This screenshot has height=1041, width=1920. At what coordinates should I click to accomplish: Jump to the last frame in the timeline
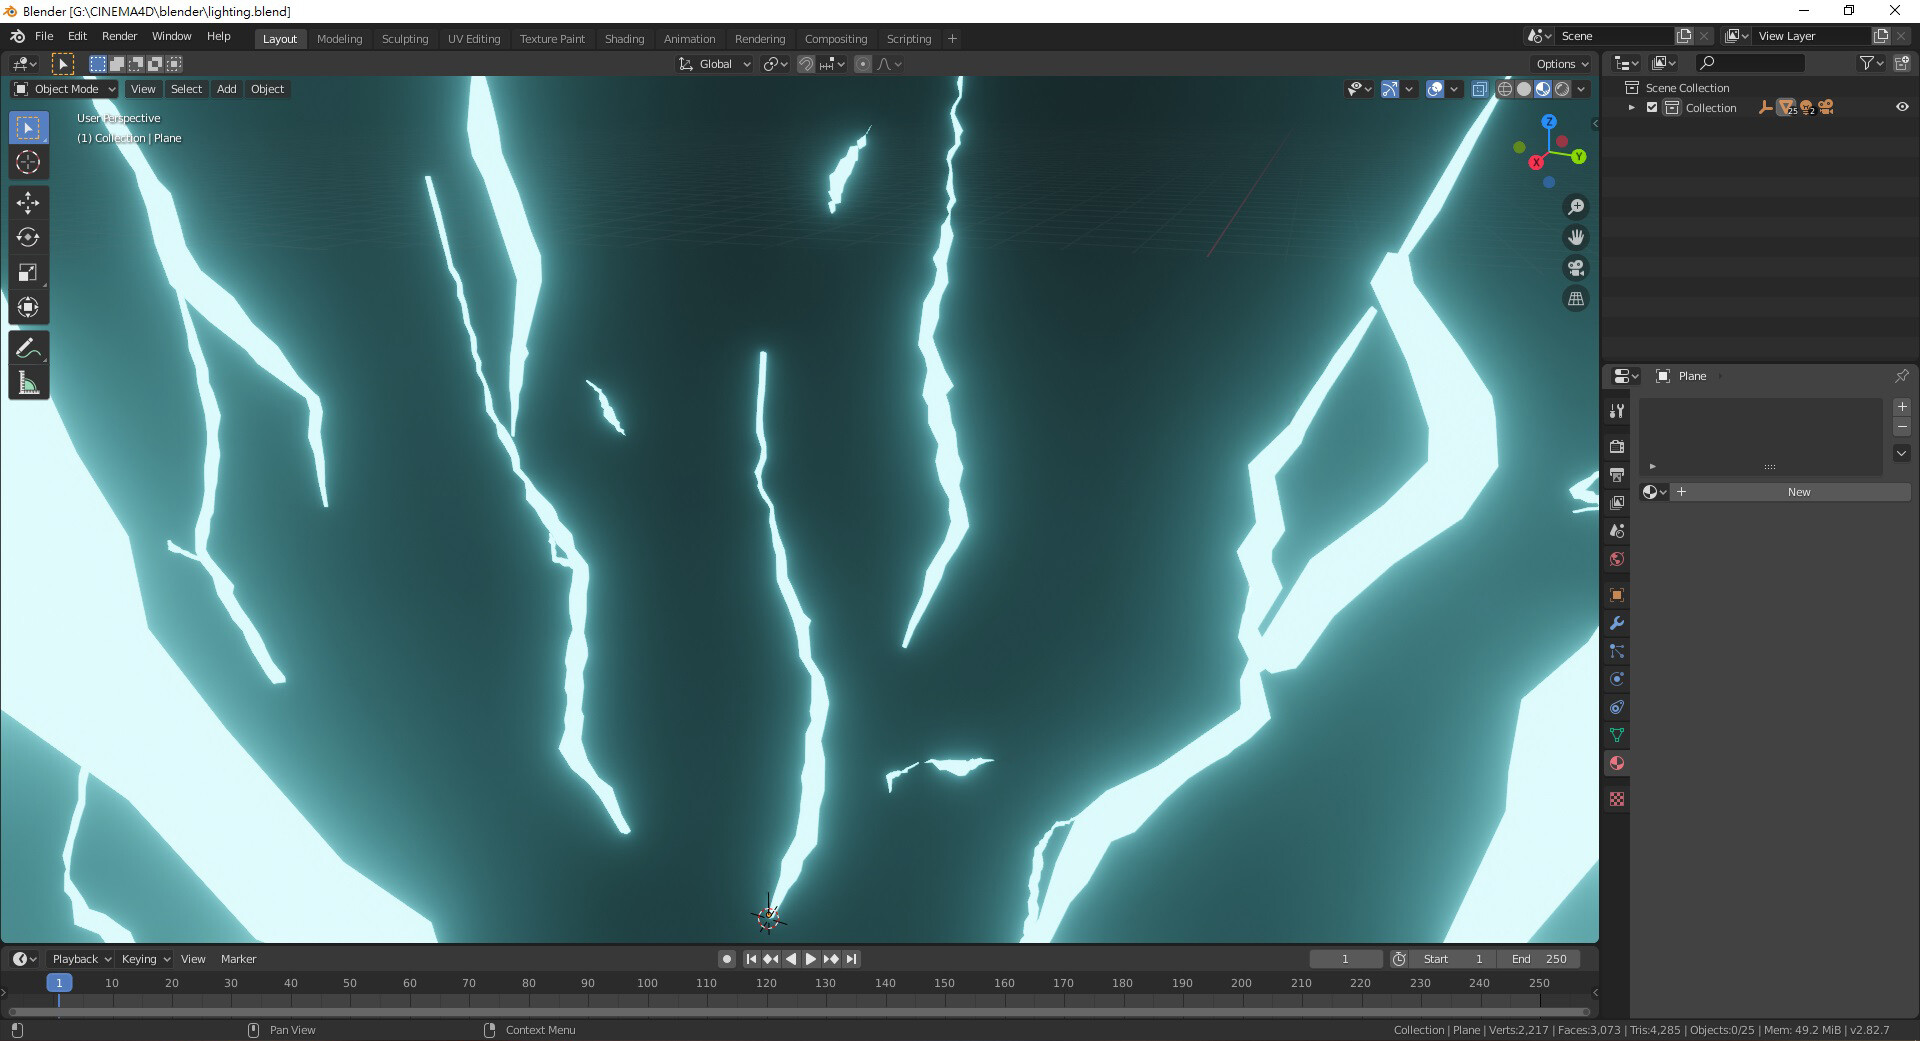[851, 958]
